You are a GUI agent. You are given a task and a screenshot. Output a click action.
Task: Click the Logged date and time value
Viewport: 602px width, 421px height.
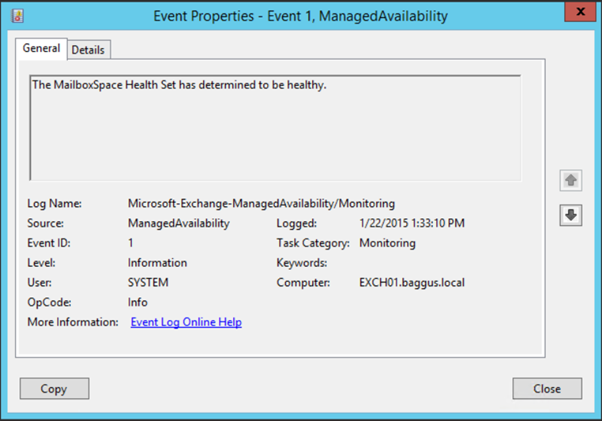coord(411,223)
